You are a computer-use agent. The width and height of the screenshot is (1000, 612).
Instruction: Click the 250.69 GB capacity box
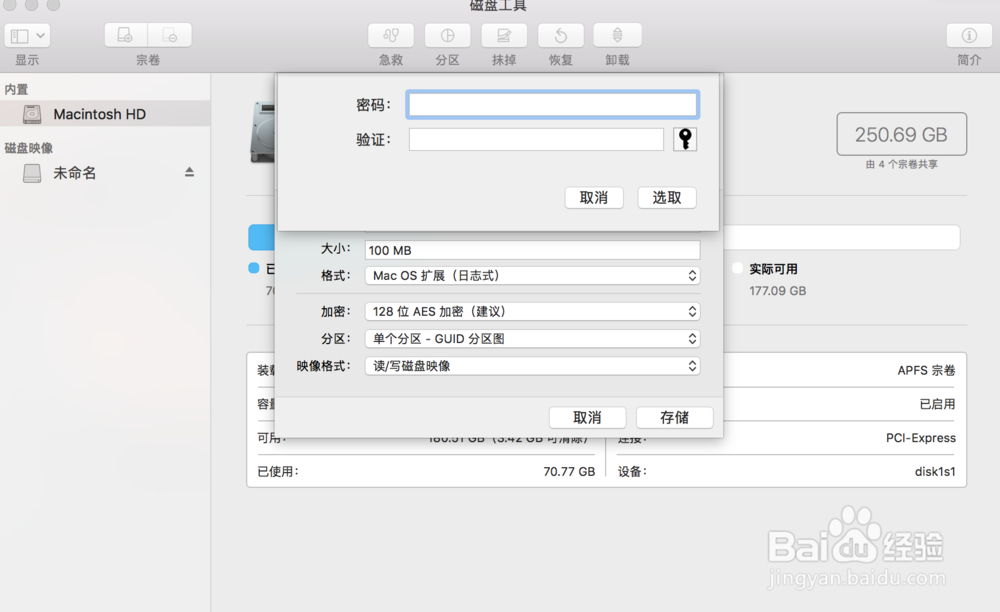tap(901, 135)
